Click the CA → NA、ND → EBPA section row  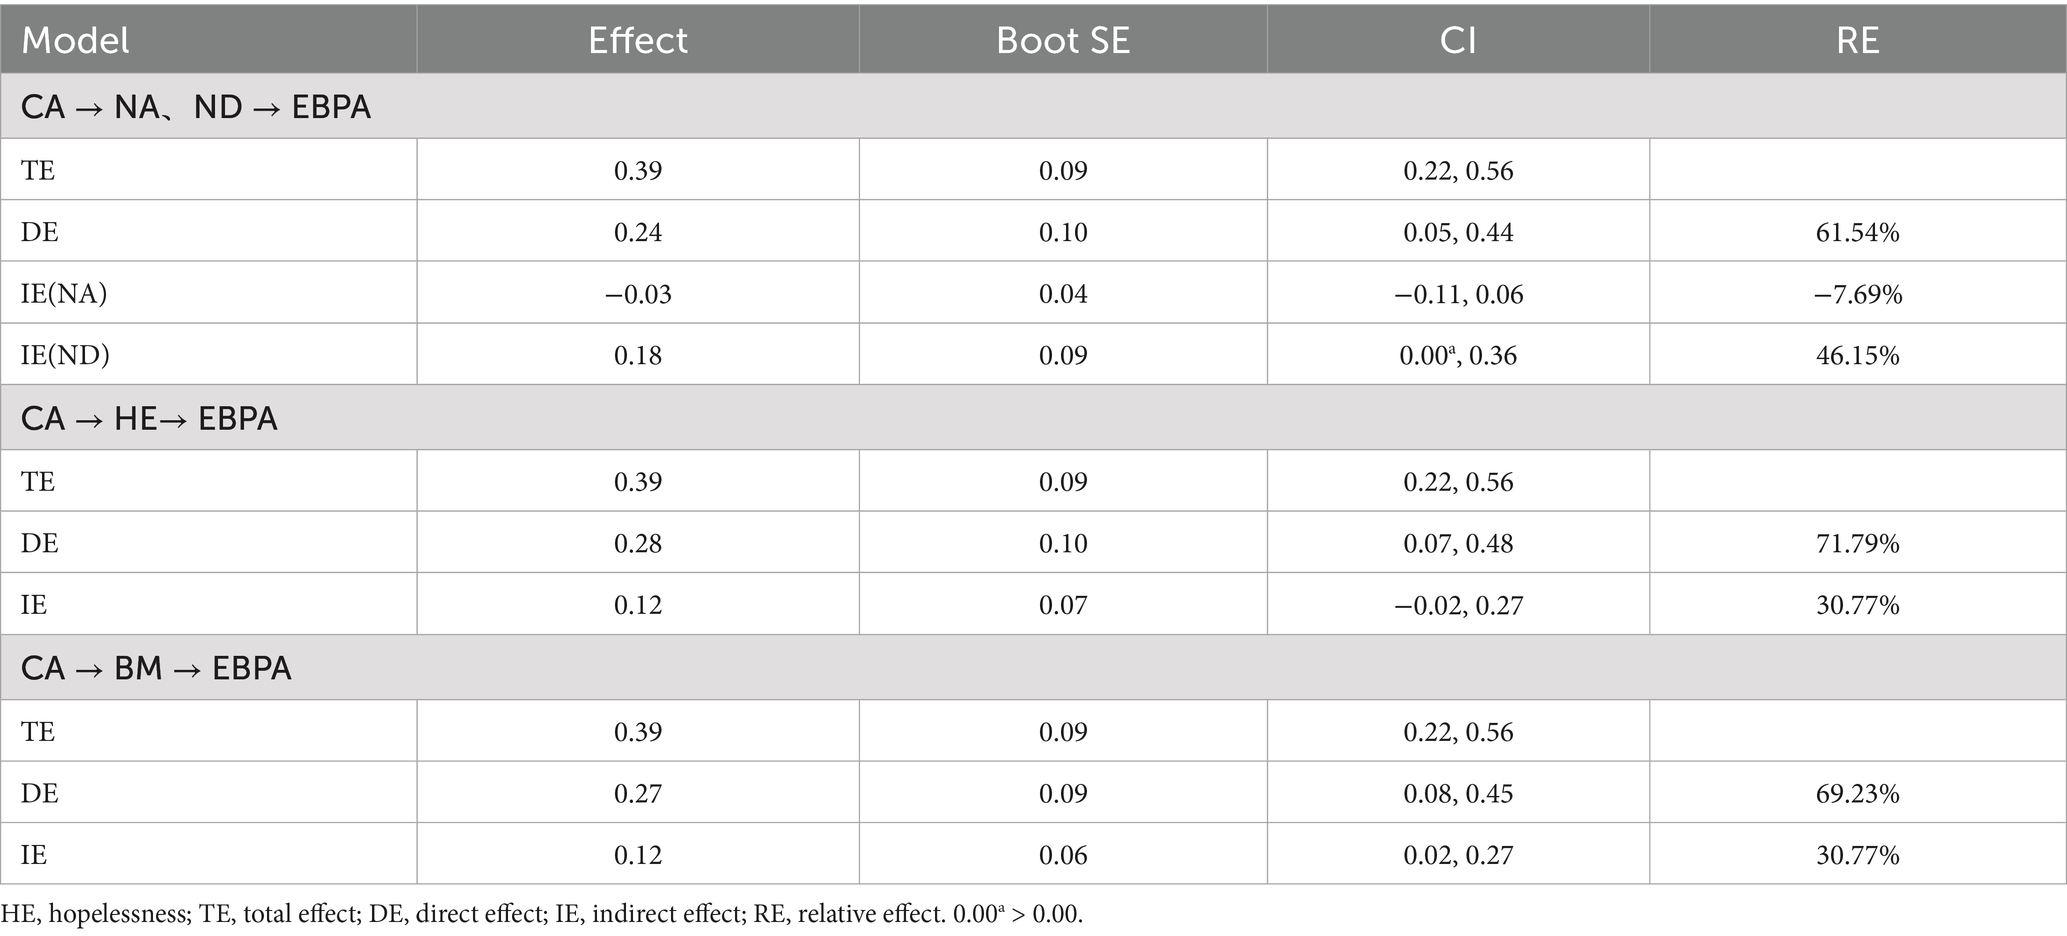point(196,106)
